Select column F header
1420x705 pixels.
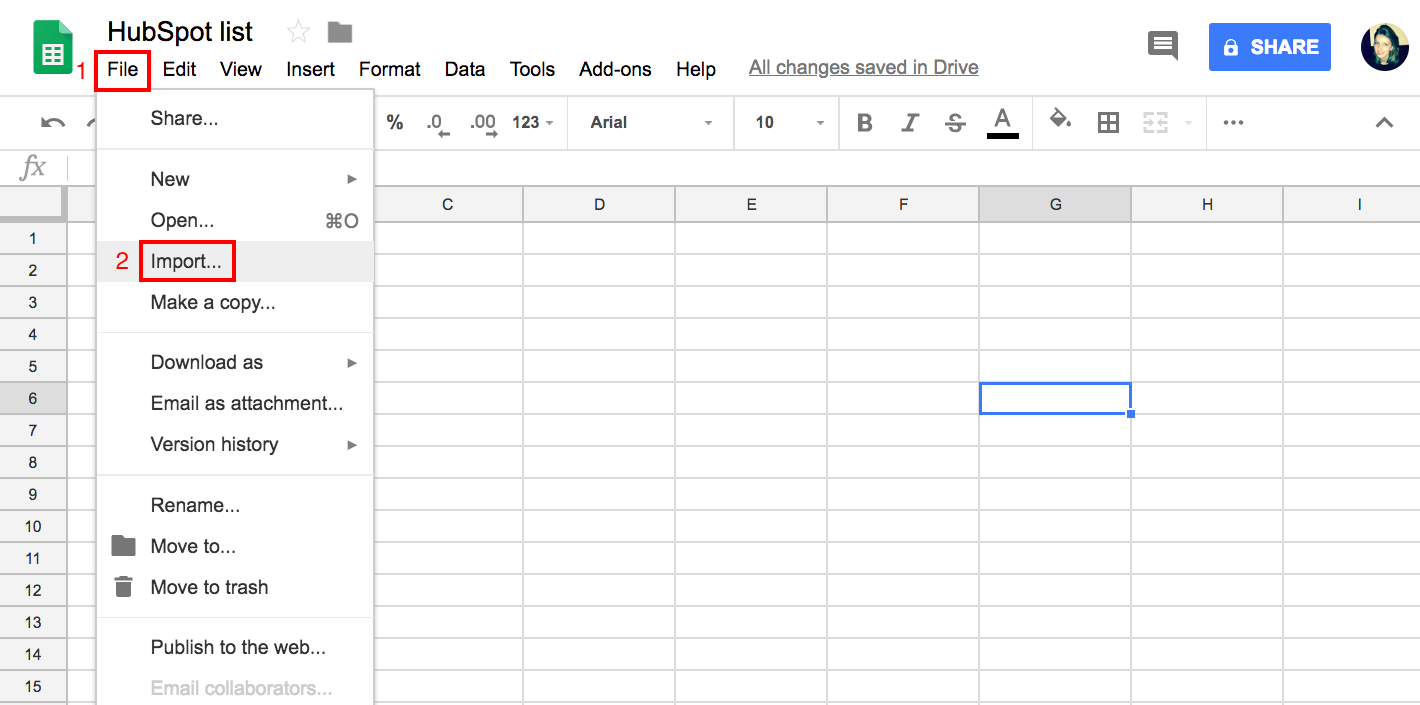[903, 204]
